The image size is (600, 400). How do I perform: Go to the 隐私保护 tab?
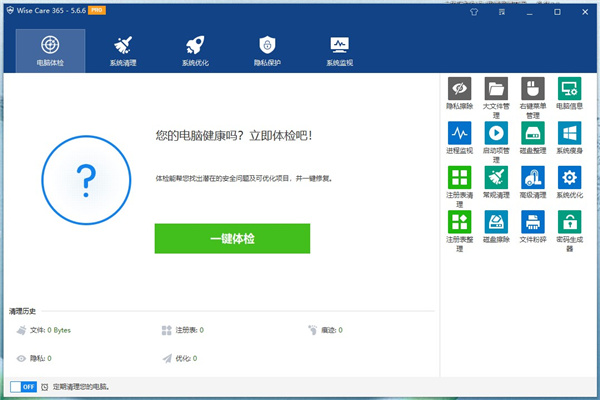(x=267, y=49)
